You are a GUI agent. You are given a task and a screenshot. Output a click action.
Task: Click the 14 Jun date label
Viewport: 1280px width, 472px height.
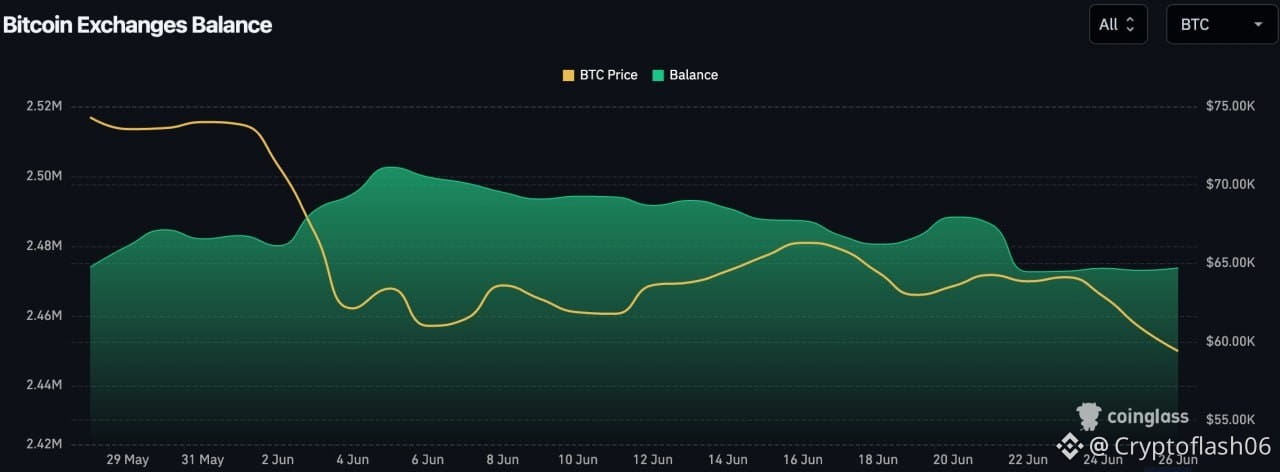click(x=727, y=460)
